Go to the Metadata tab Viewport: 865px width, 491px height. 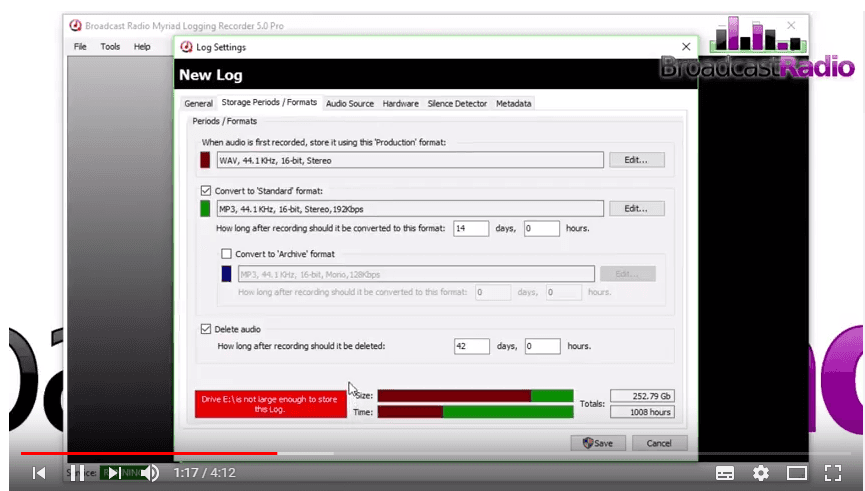click(514, 103)
